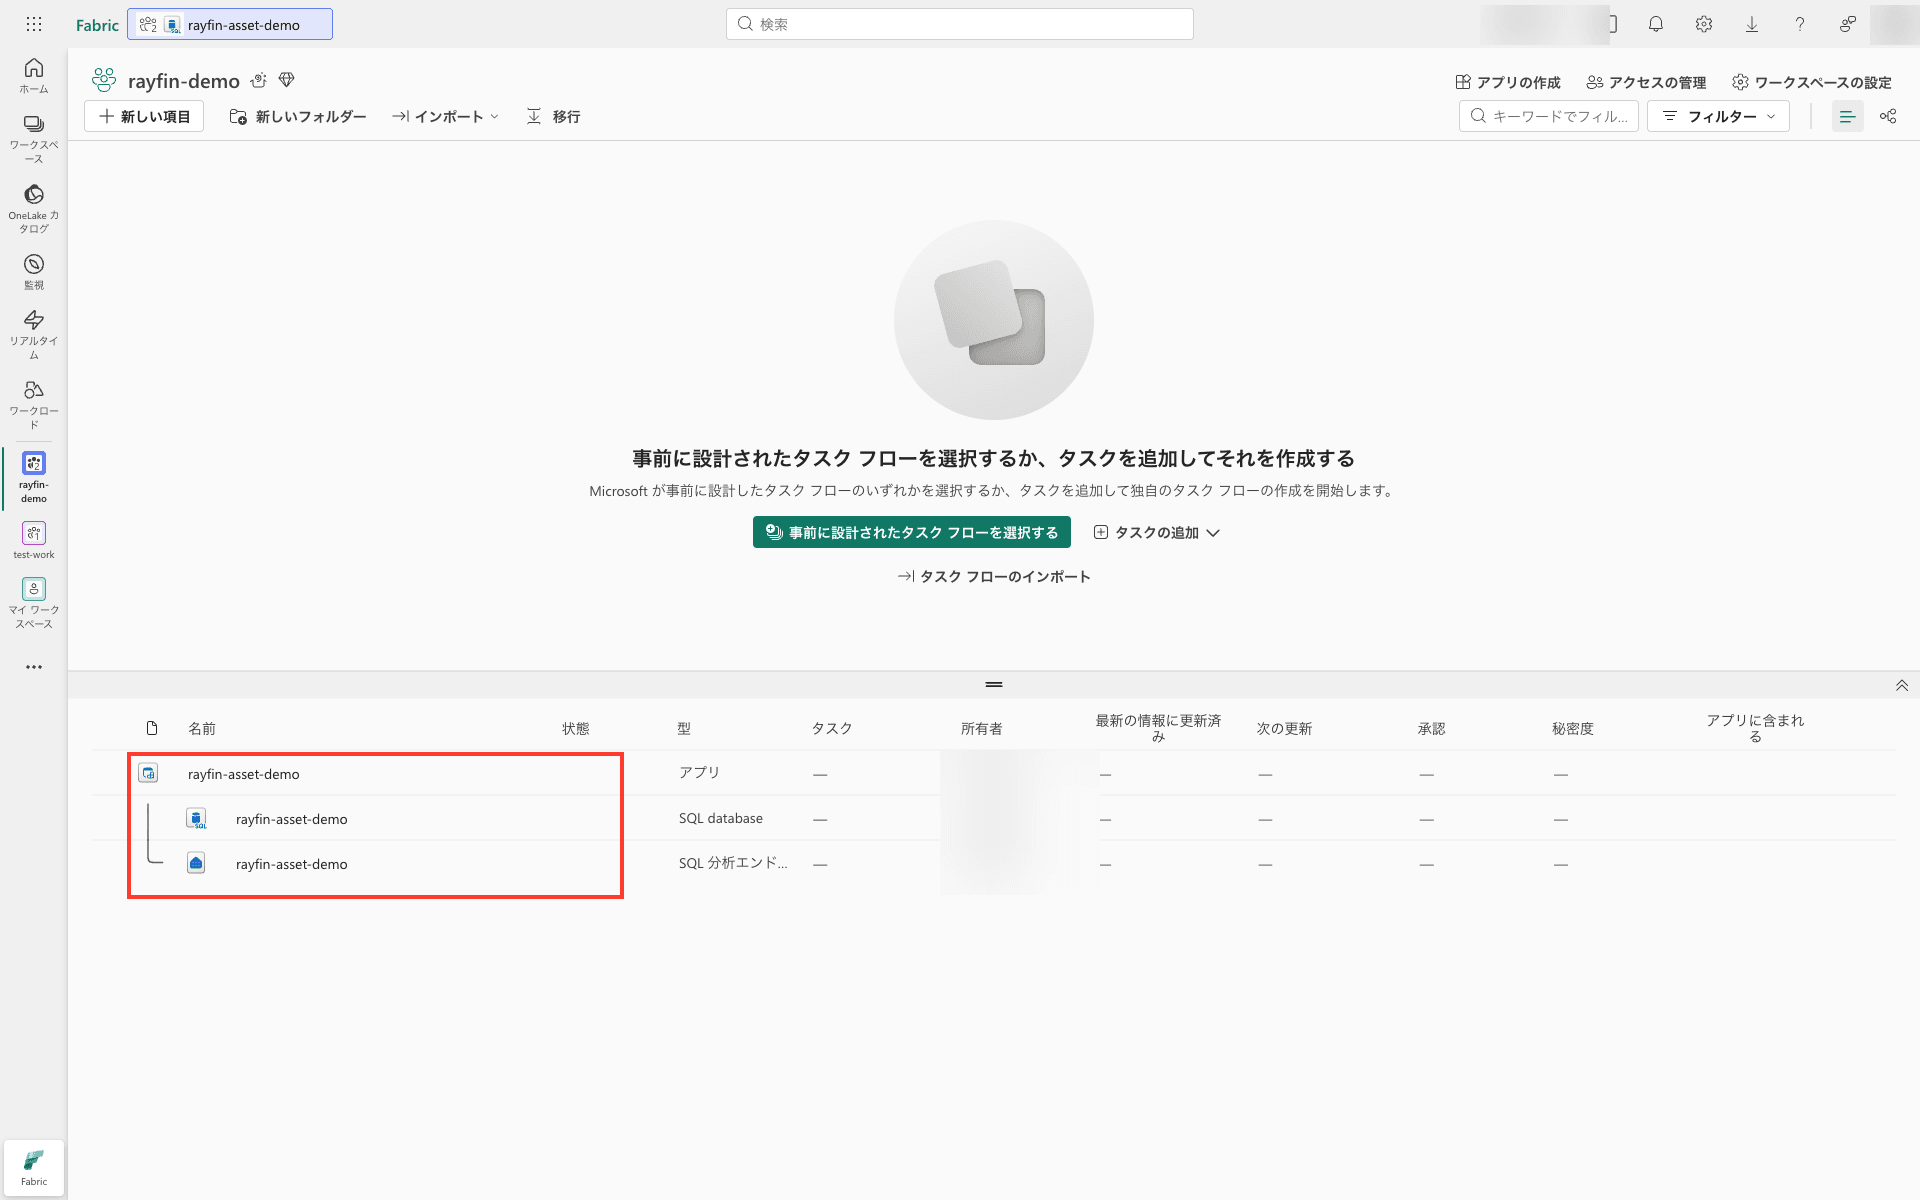The image size is (1920, 1200).
Task: Click the diamond icon beside rayfin-demo
Action: pos(287,80)
